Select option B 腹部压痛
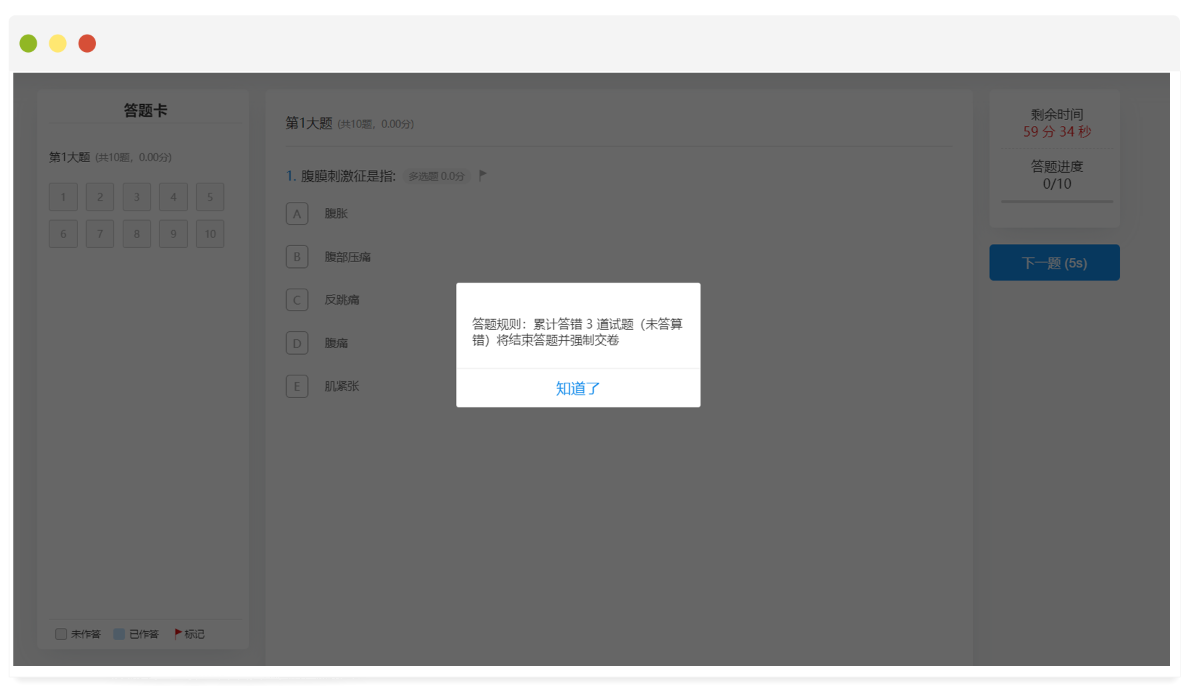This screenshot has height=686, width=1193. click(297, 257)
